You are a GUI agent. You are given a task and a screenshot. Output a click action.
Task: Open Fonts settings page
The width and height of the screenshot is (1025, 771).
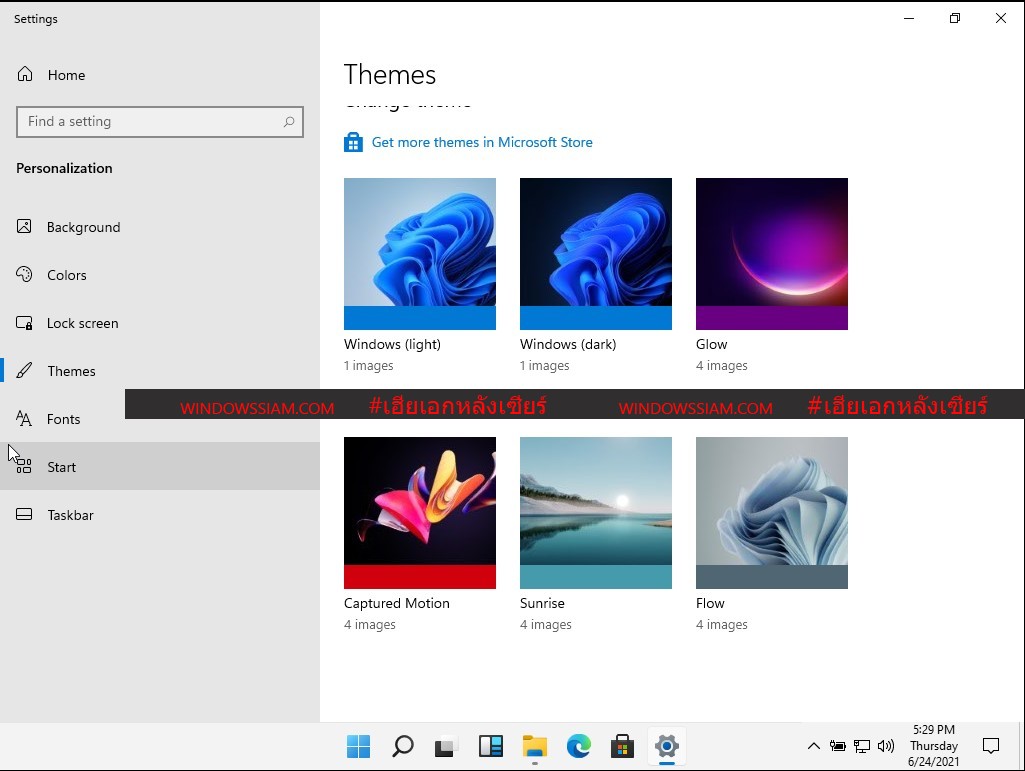pos(160,419)
